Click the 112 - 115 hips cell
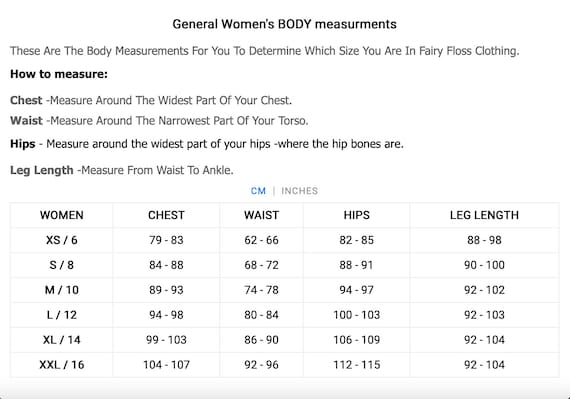The height and width of the screenshot is (399, 570). (357, 364)
